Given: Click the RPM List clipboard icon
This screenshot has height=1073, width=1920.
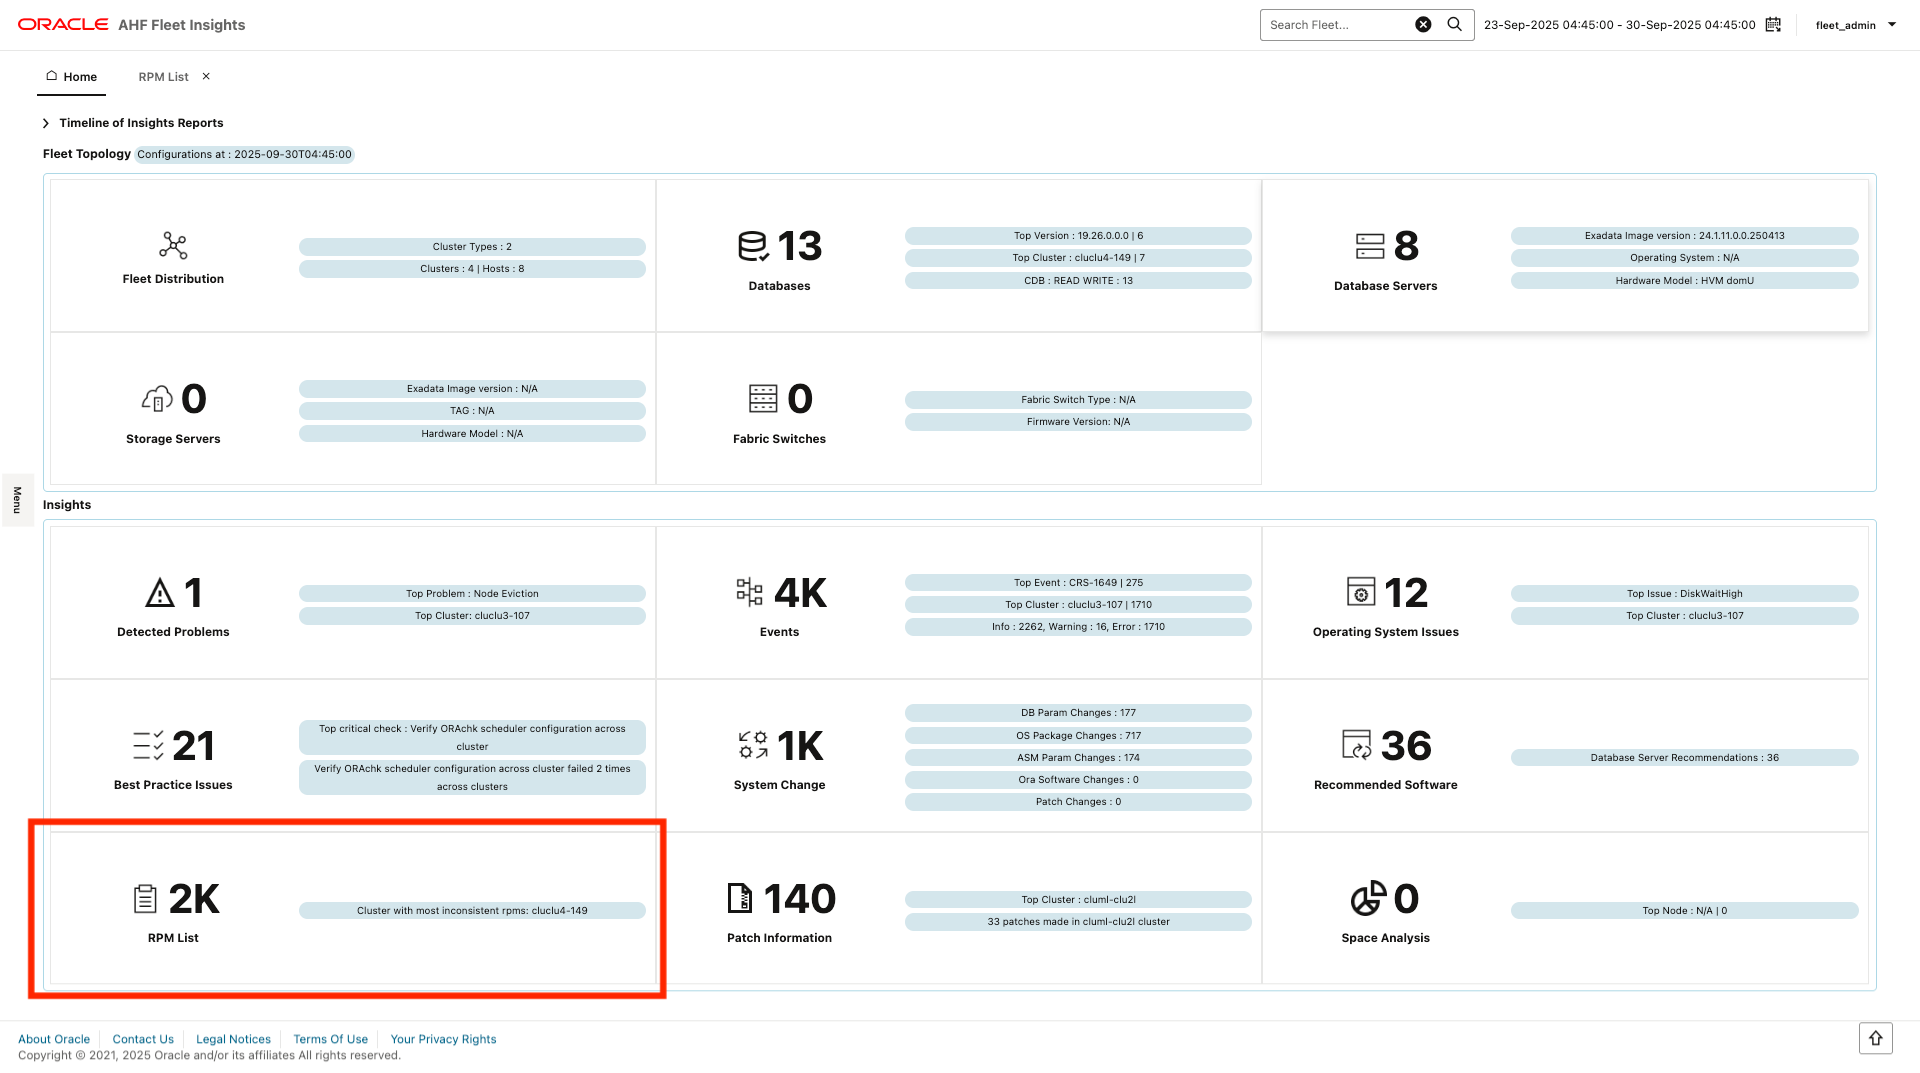Looking at the screenshot, I should click(x=146, y=899).
